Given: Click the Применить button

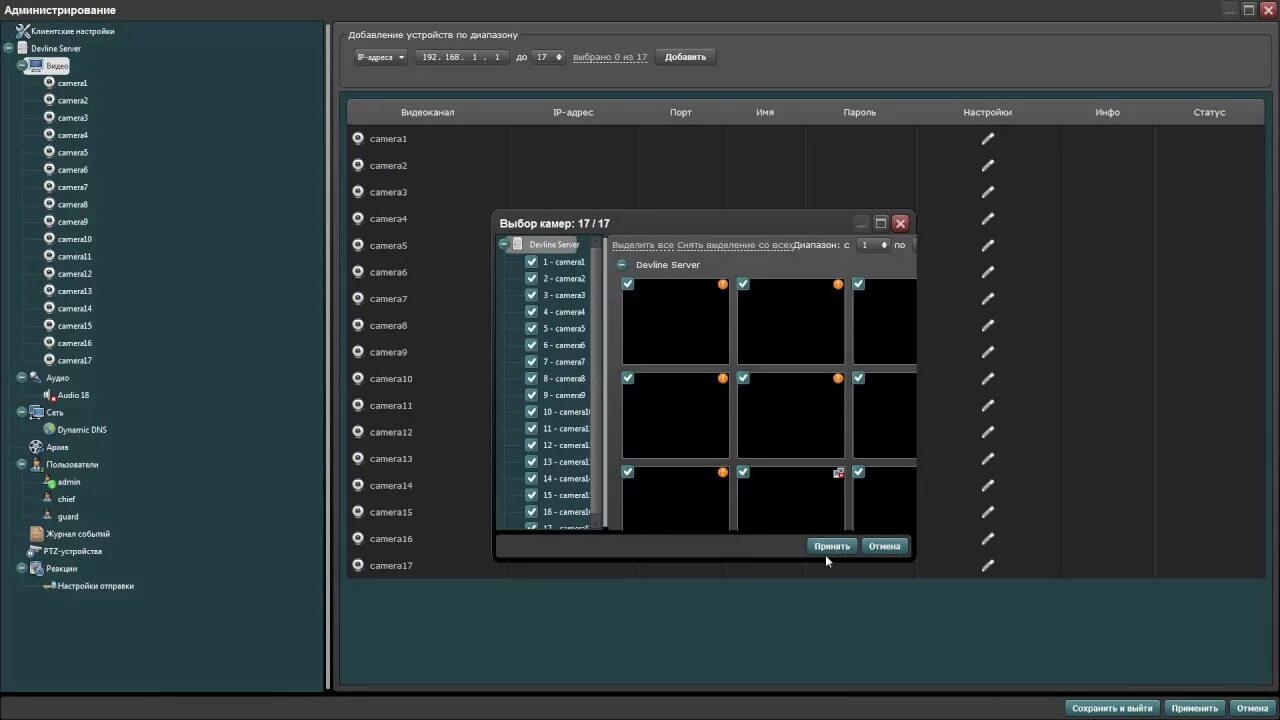Looking at the screenshot, I should point(1196,708).
